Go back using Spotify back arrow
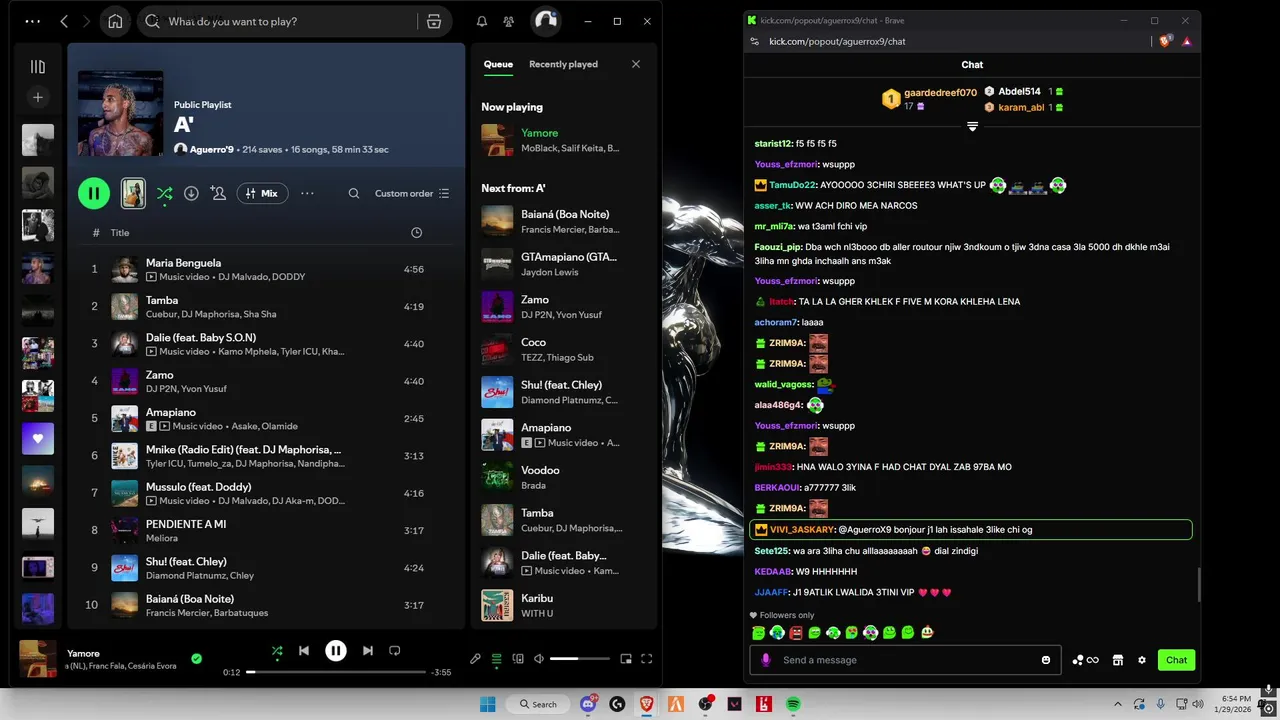Image resolution: width=1280 pixels, height=720 pixels. click(64, 21)
